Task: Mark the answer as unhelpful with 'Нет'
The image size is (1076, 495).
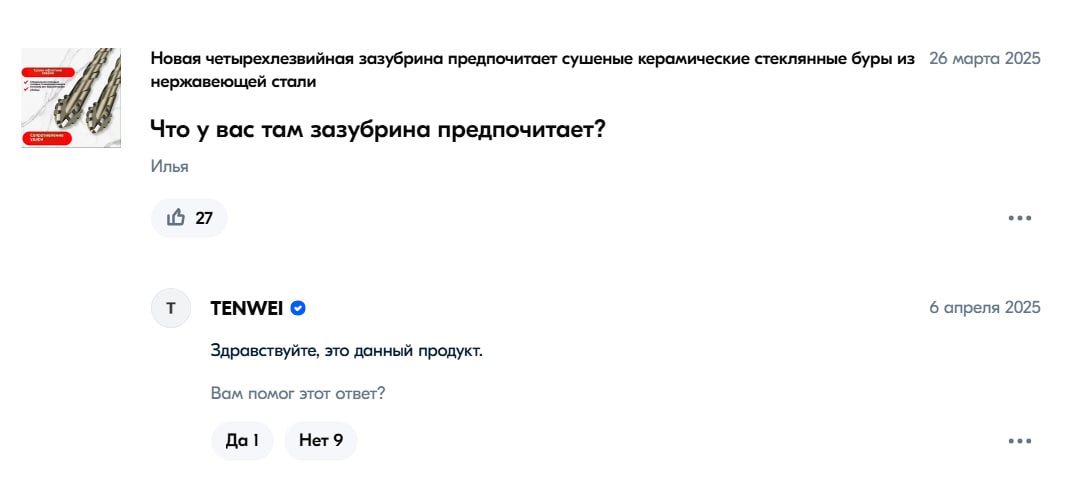Action: pos(320,440)
